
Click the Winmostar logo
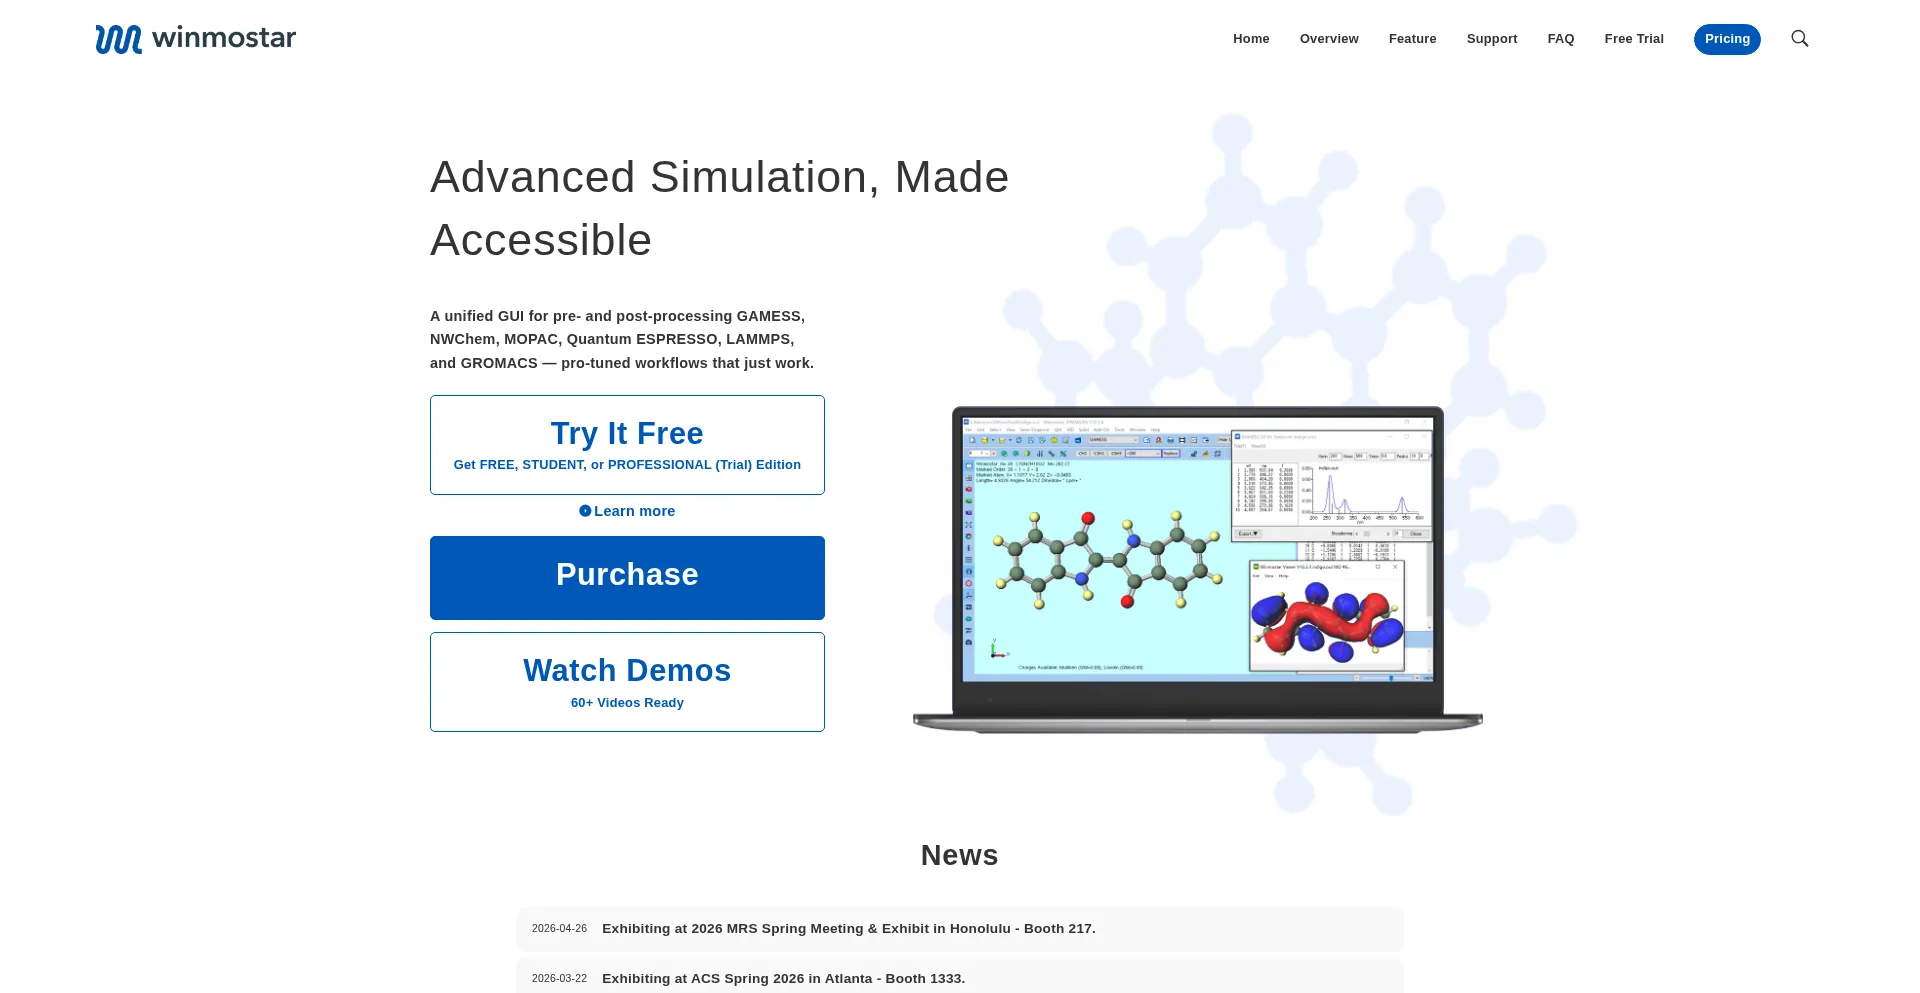196,39
